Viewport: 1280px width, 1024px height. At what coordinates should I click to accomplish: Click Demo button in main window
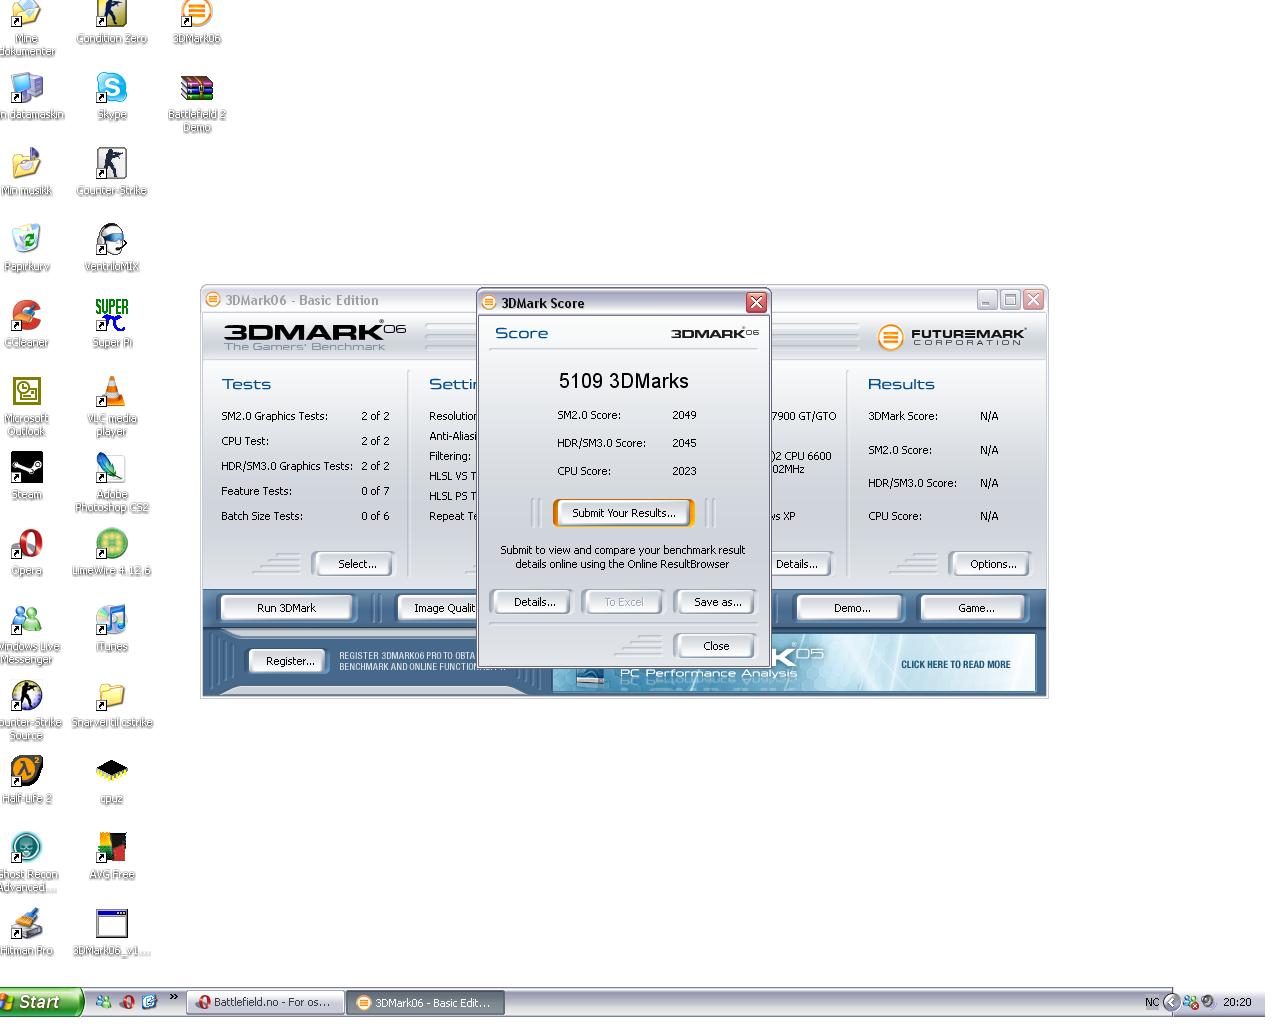pyautogui.click(x=851, y=608)
